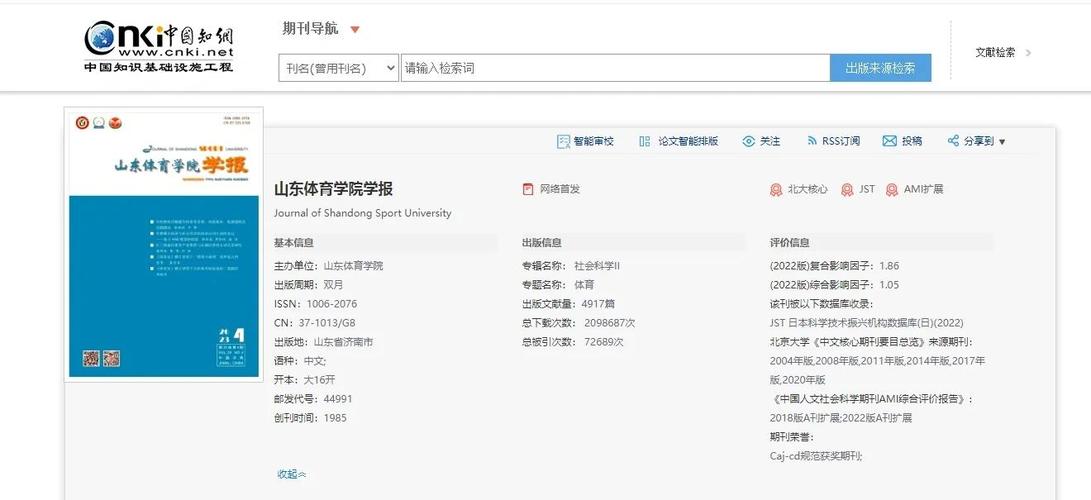Click the journal title 山东体育学院学报
This screenshot has height=500, width=1091.
[333, 189]
